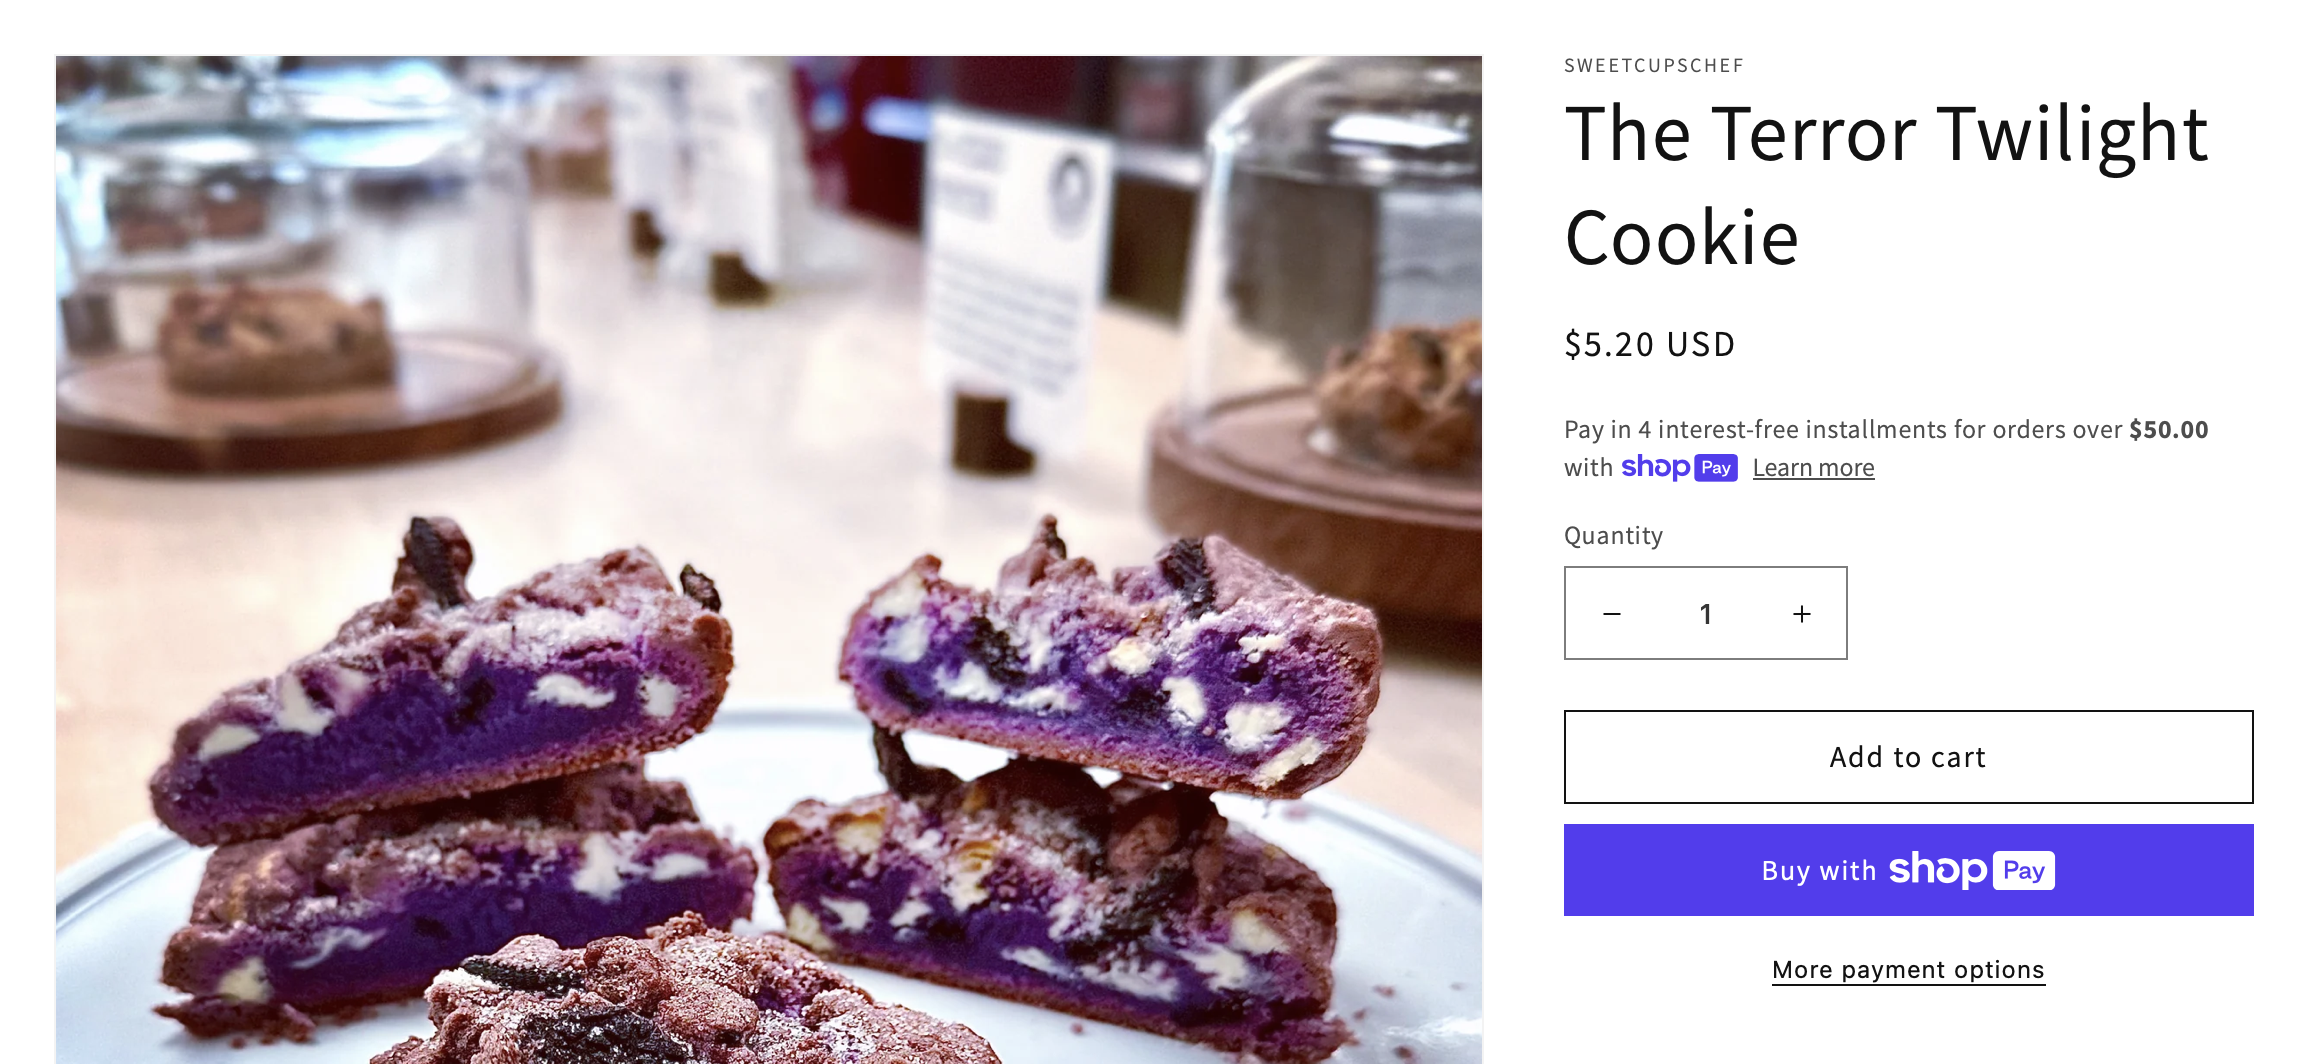Image resolution: width=2314 pixels, height=1064 pixels.
Task: Click the Shop Pay logo beside Learn more
Action: coord(1679,467)
